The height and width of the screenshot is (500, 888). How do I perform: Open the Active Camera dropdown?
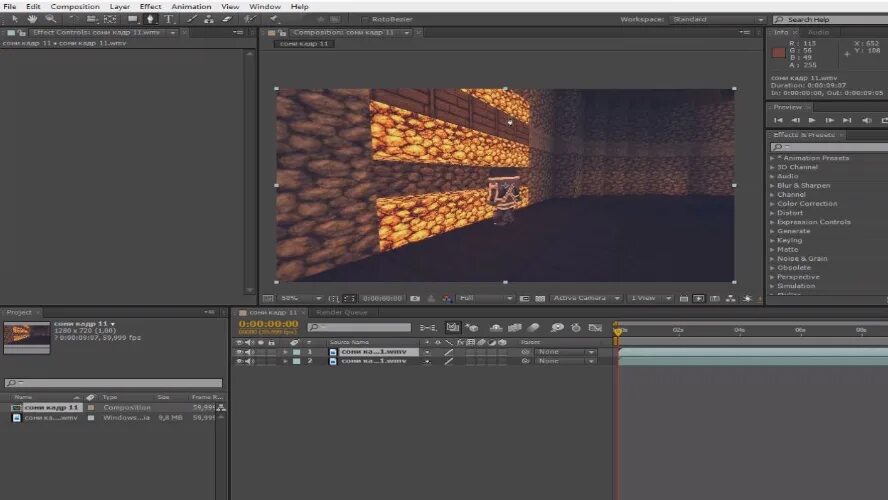tap(586, 298)
